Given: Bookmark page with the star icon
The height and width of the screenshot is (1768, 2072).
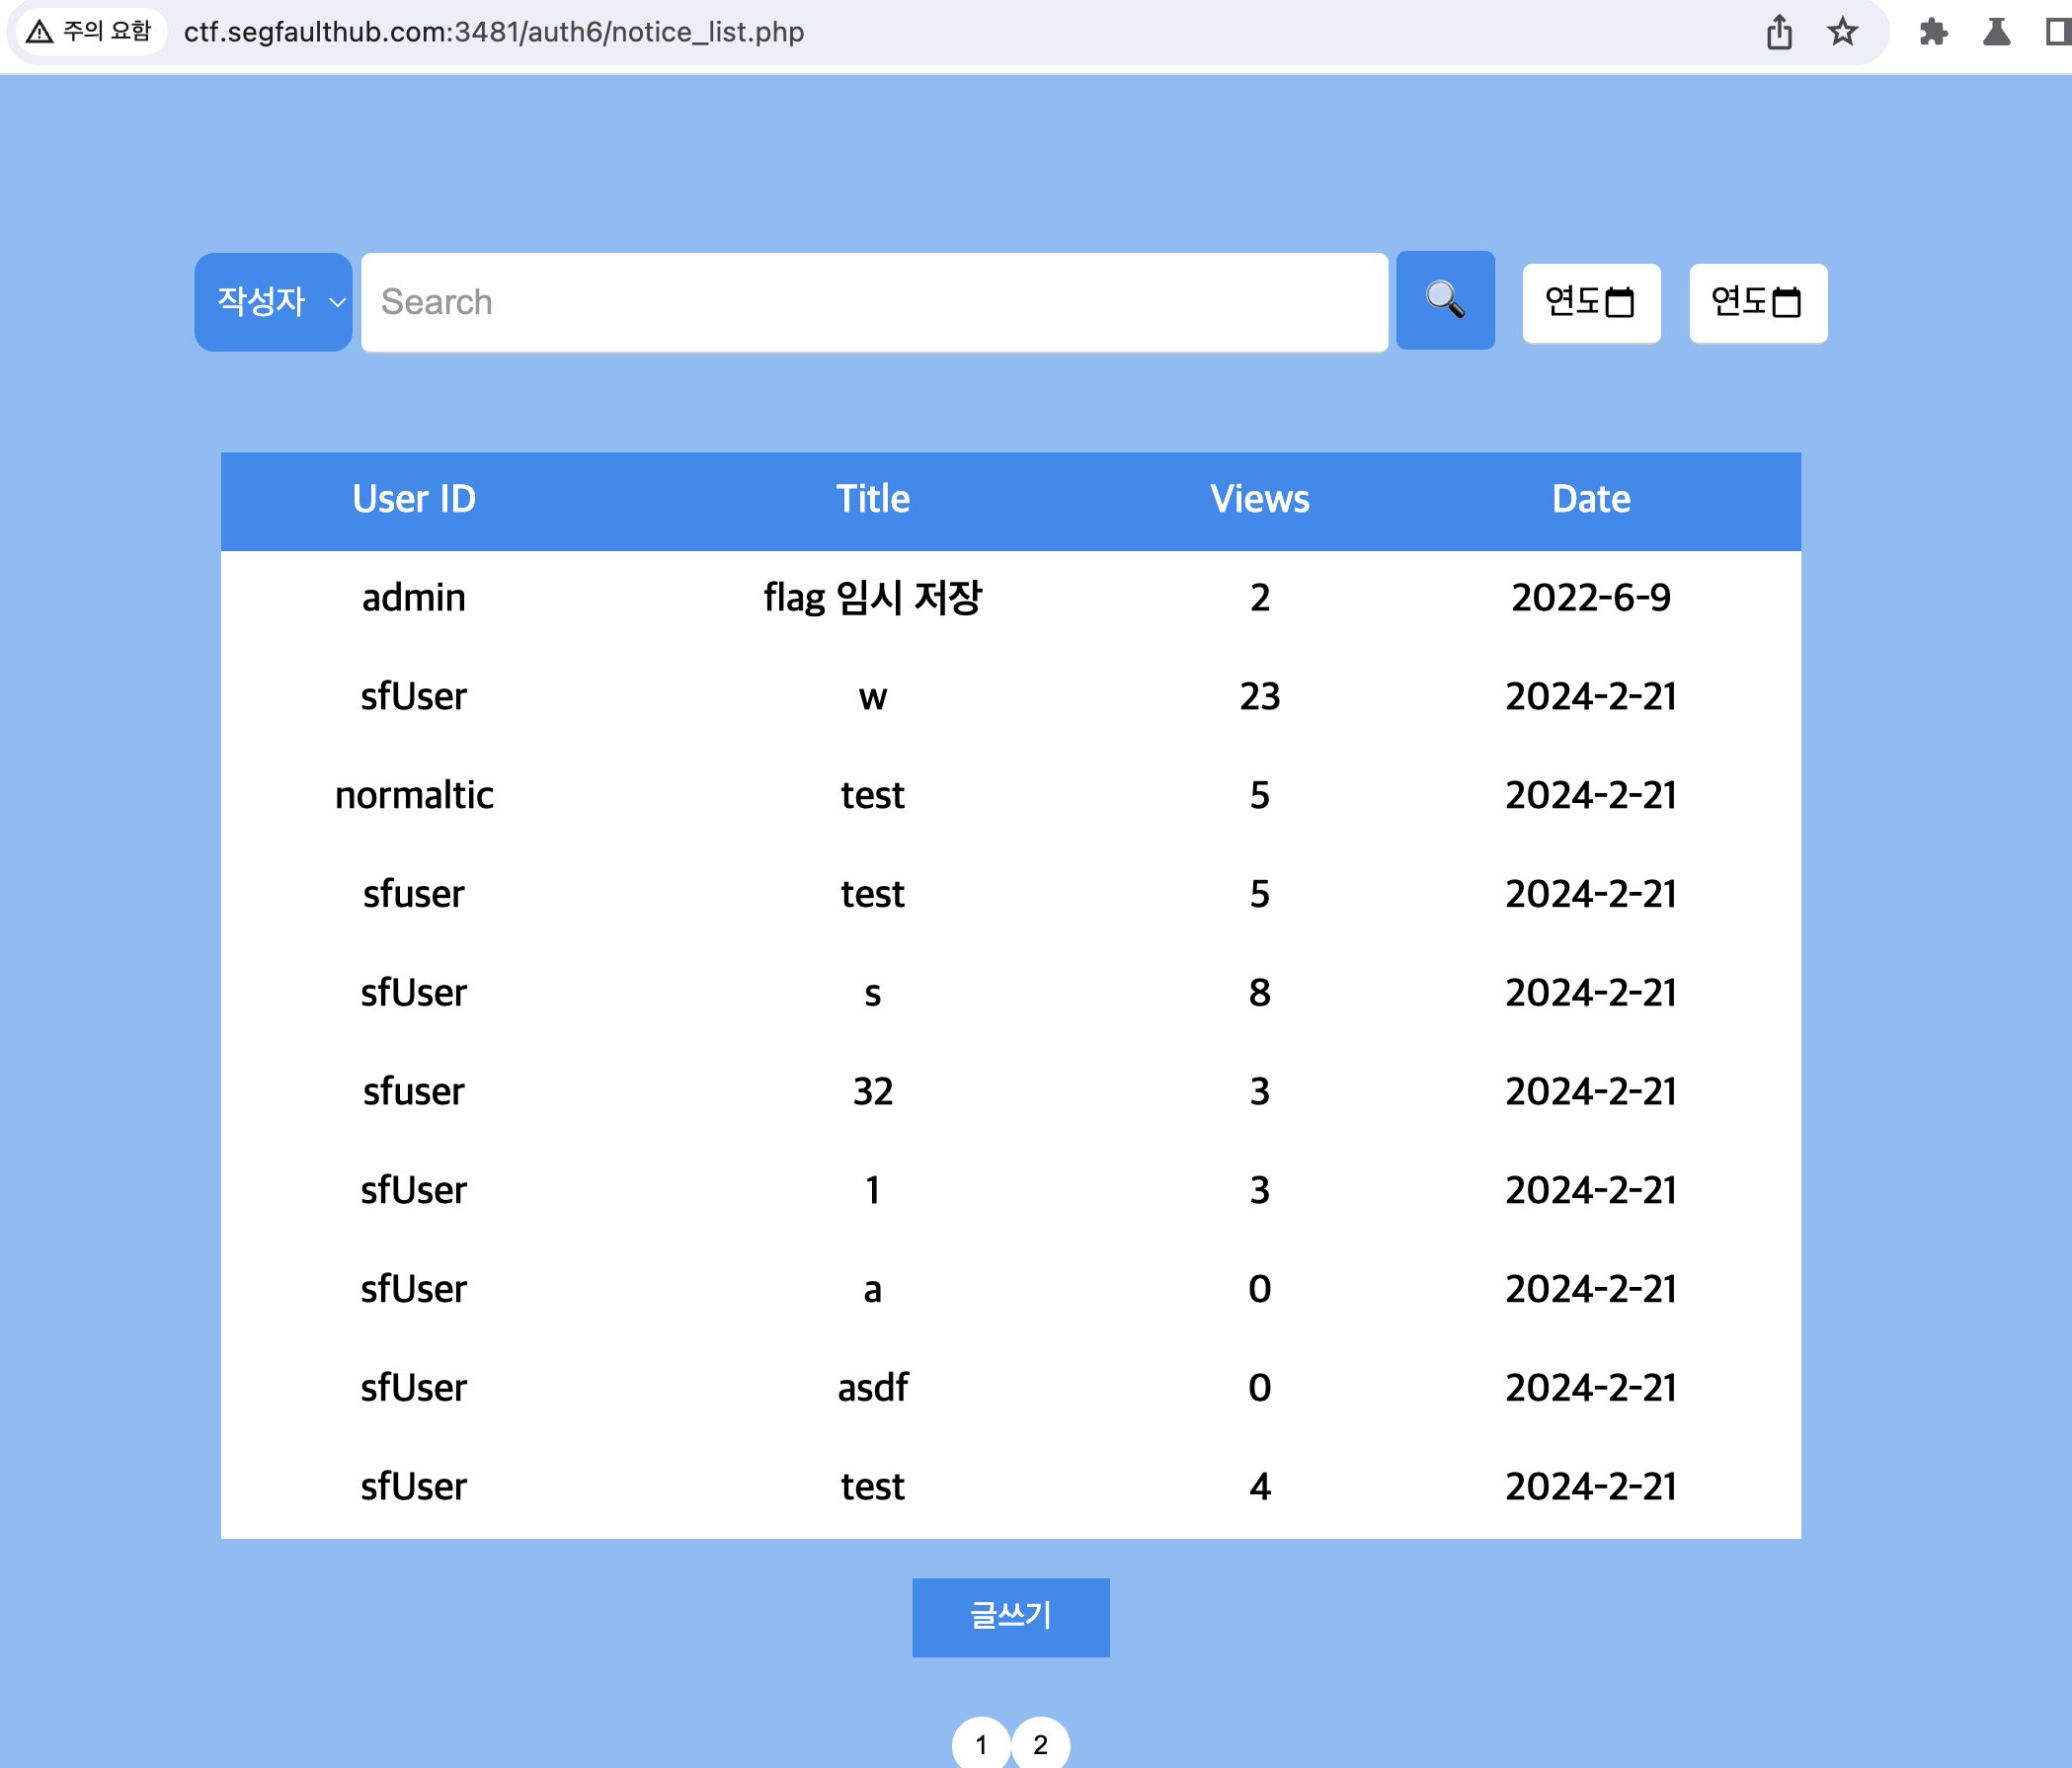Looking at the screenshot, I should point(1842,32).
